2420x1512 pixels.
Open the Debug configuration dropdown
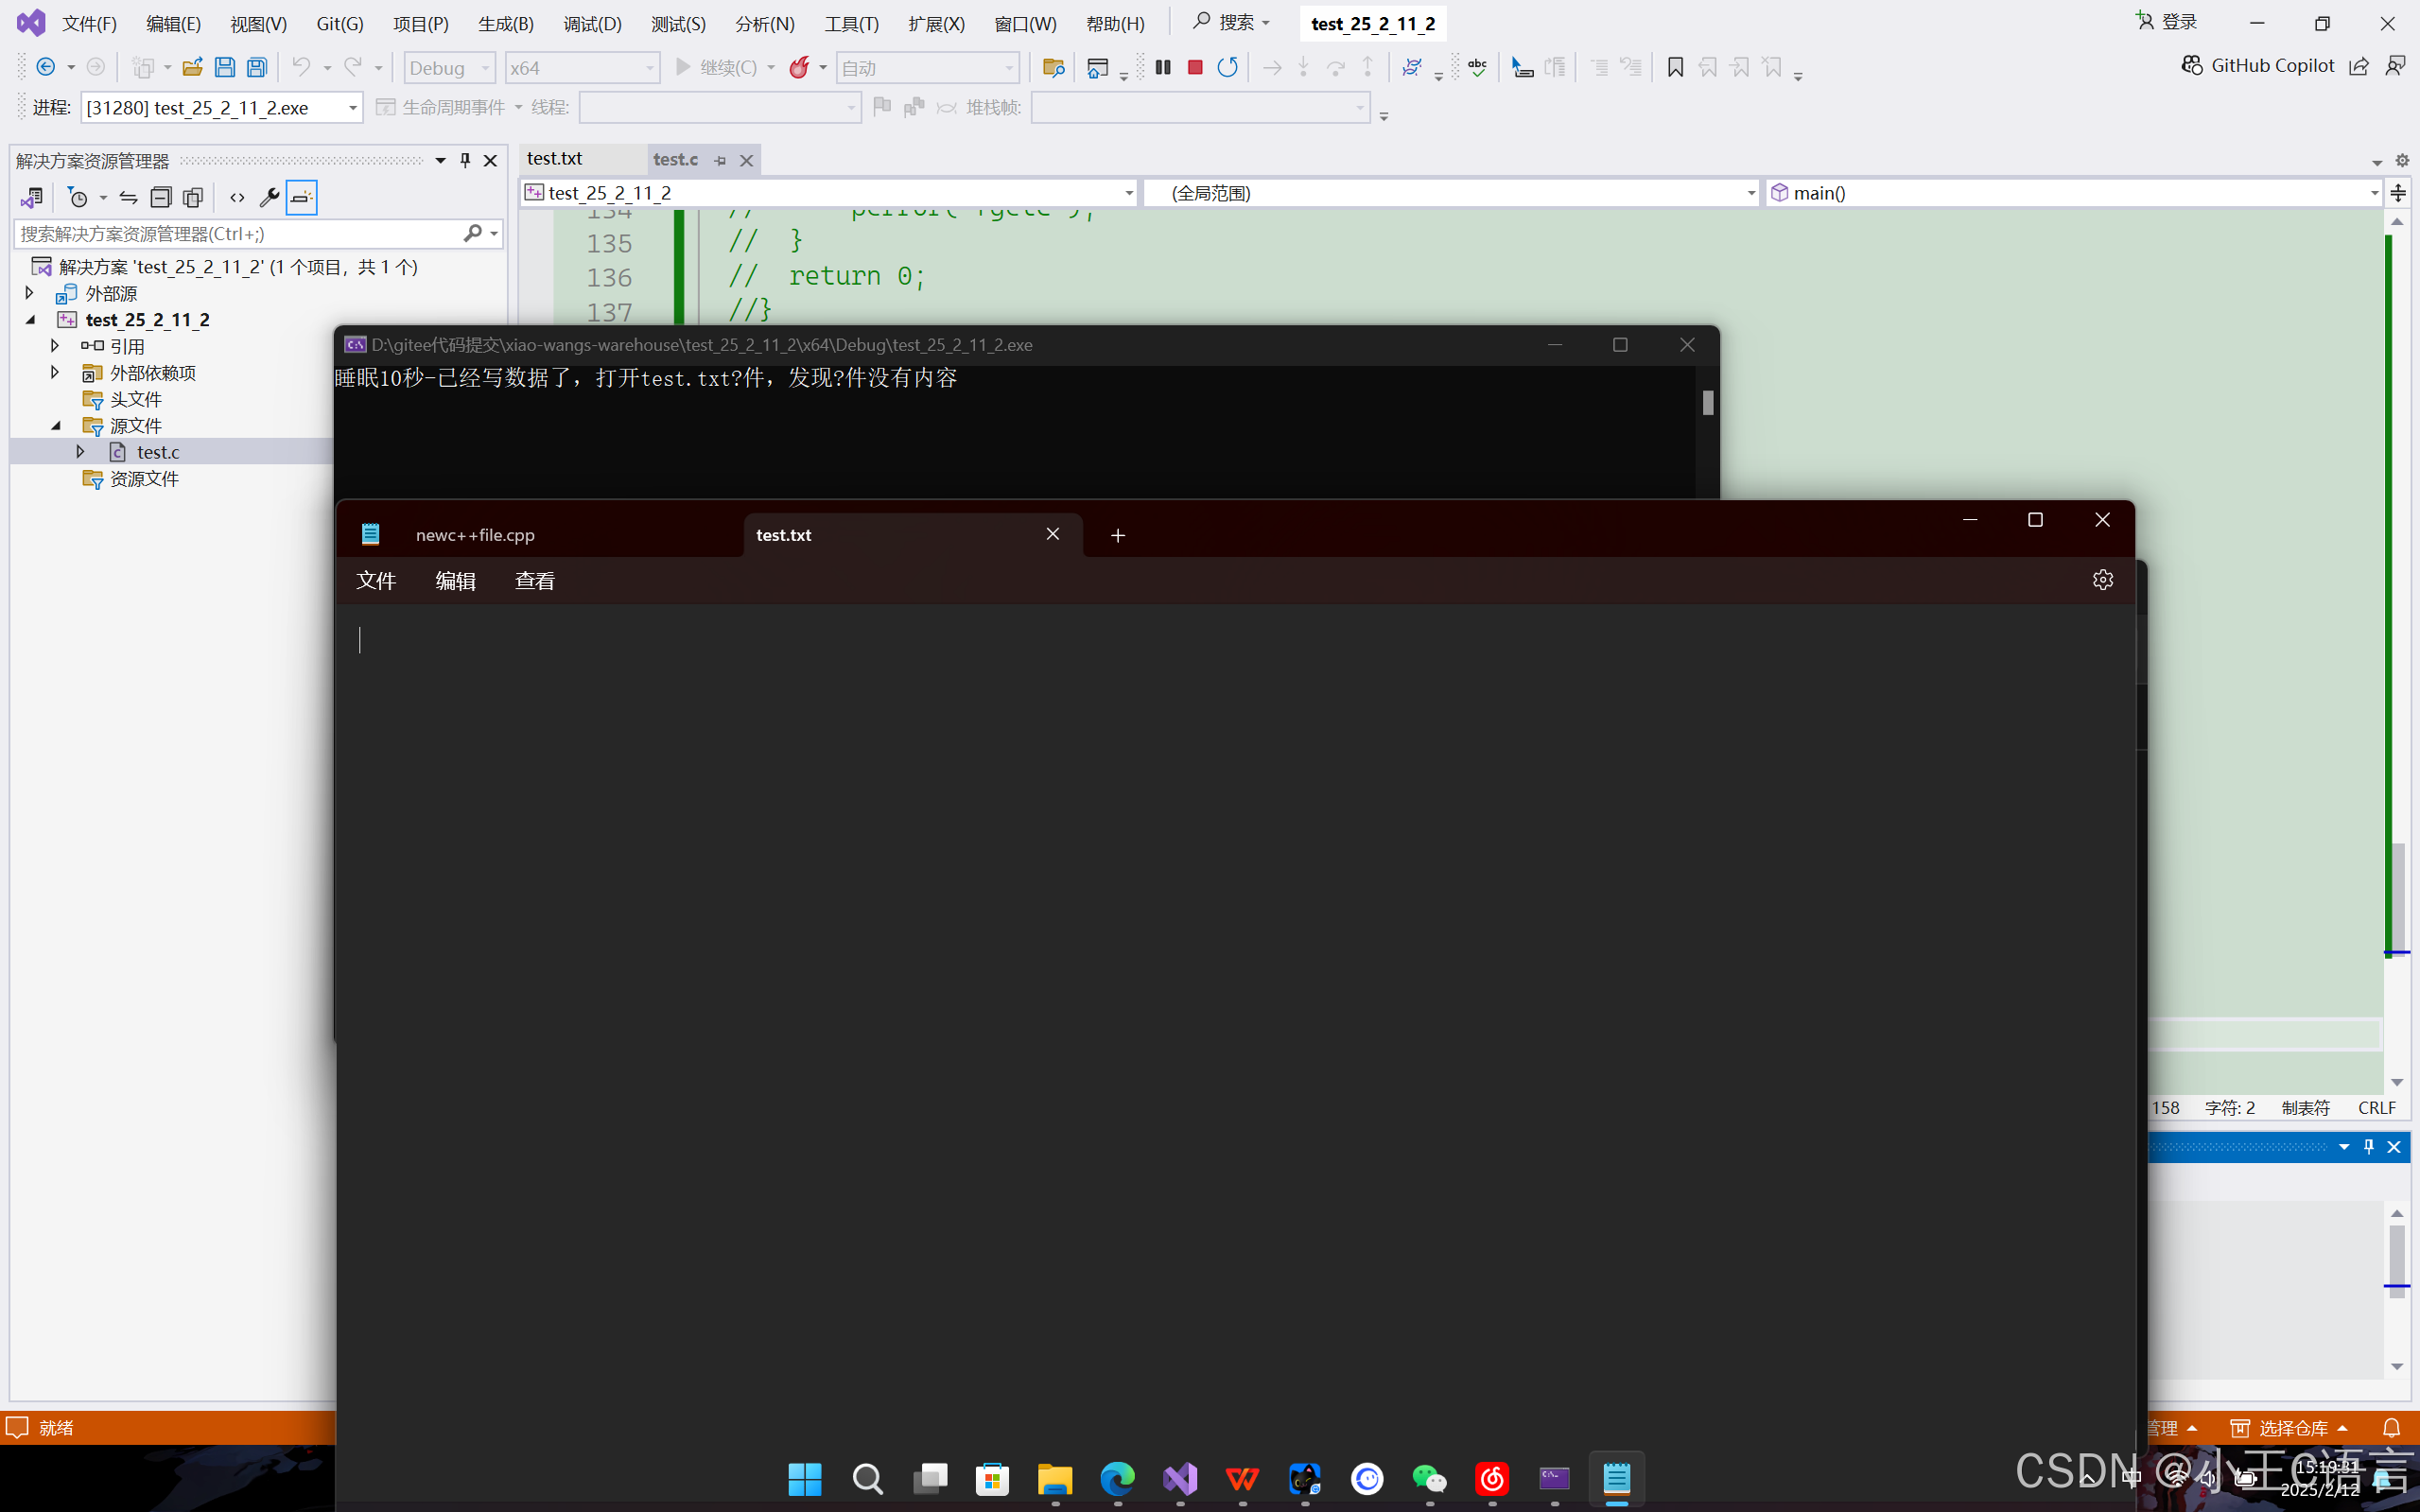pyautogui.click(x=449, y=68)
